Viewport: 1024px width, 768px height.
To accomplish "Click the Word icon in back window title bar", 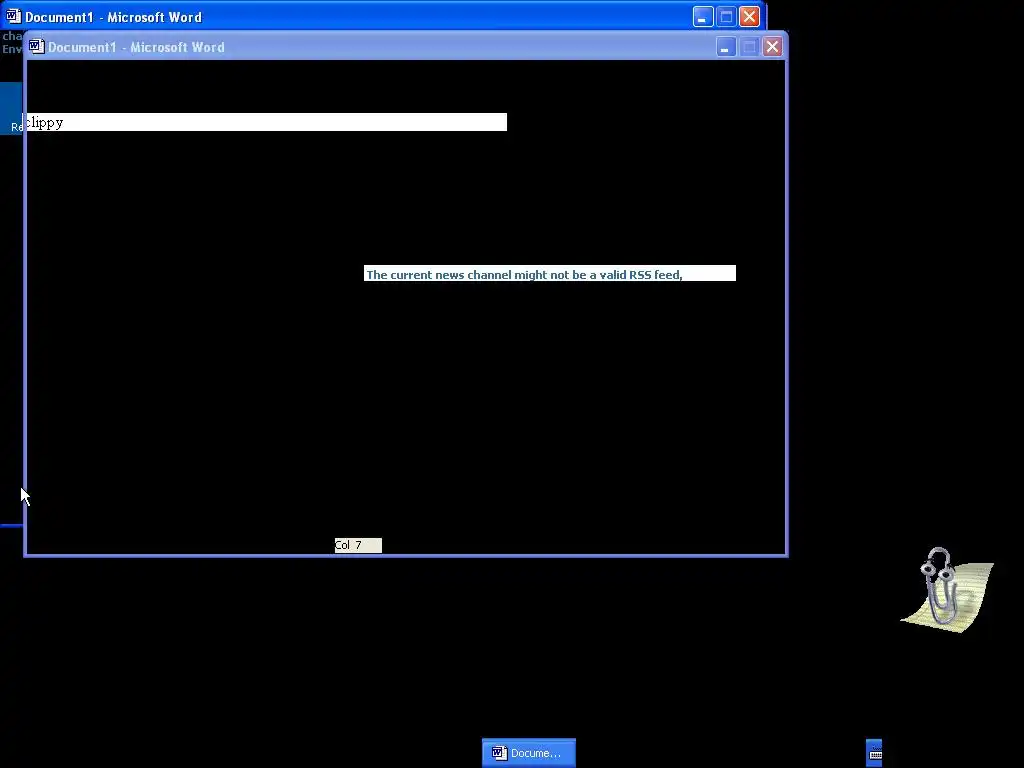I will 14,16.
